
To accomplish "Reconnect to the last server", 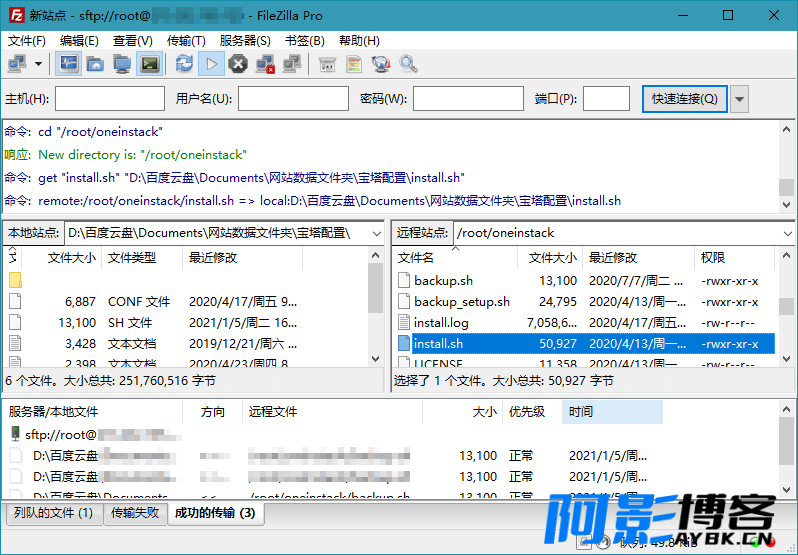I will point(292,64).
